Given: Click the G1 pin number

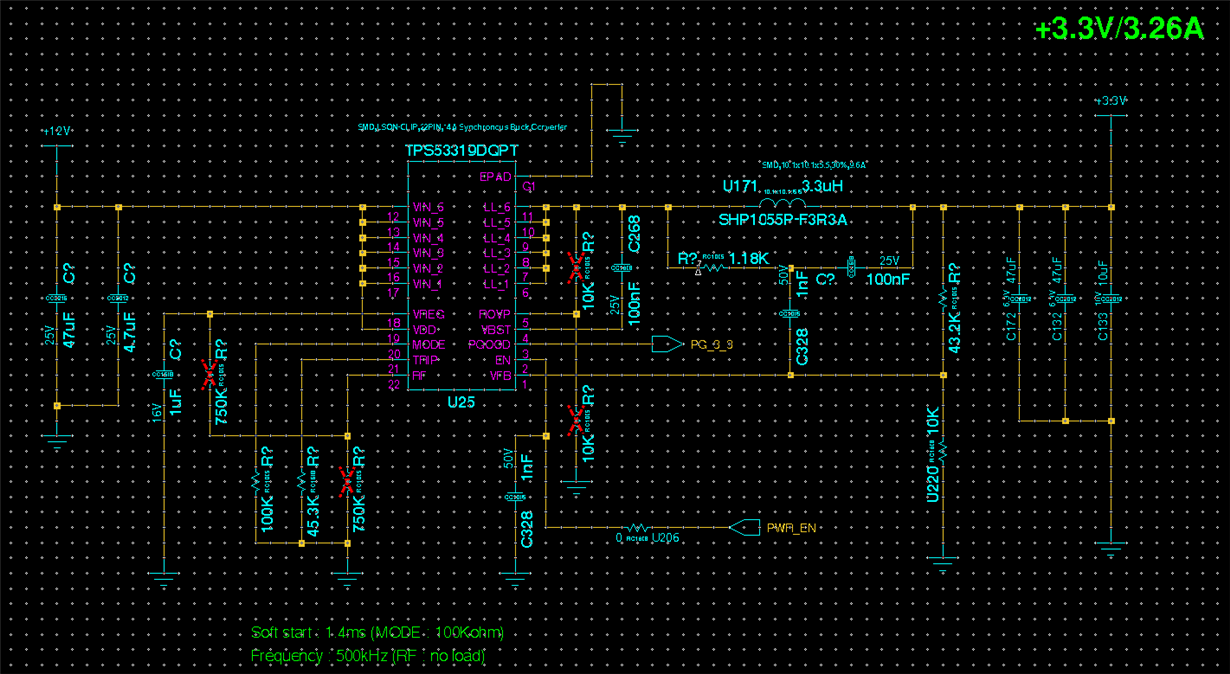Looking at the screenshot, I should tap(530, 187).
